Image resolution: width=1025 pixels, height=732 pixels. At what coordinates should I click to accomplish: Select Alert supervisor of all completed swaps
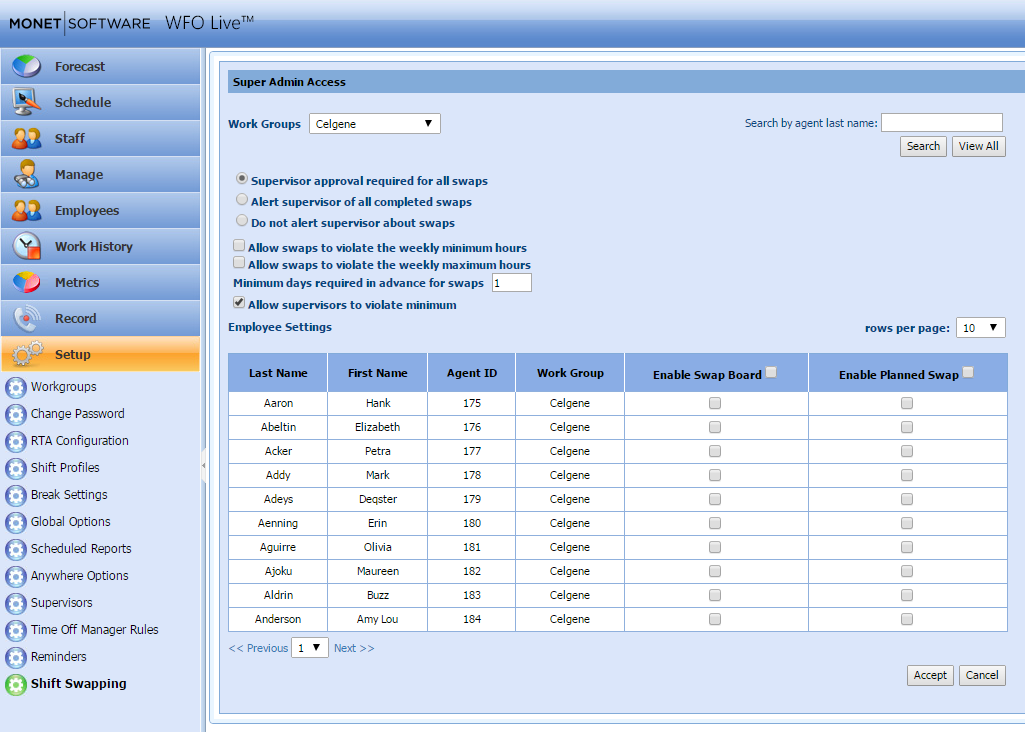242,200
